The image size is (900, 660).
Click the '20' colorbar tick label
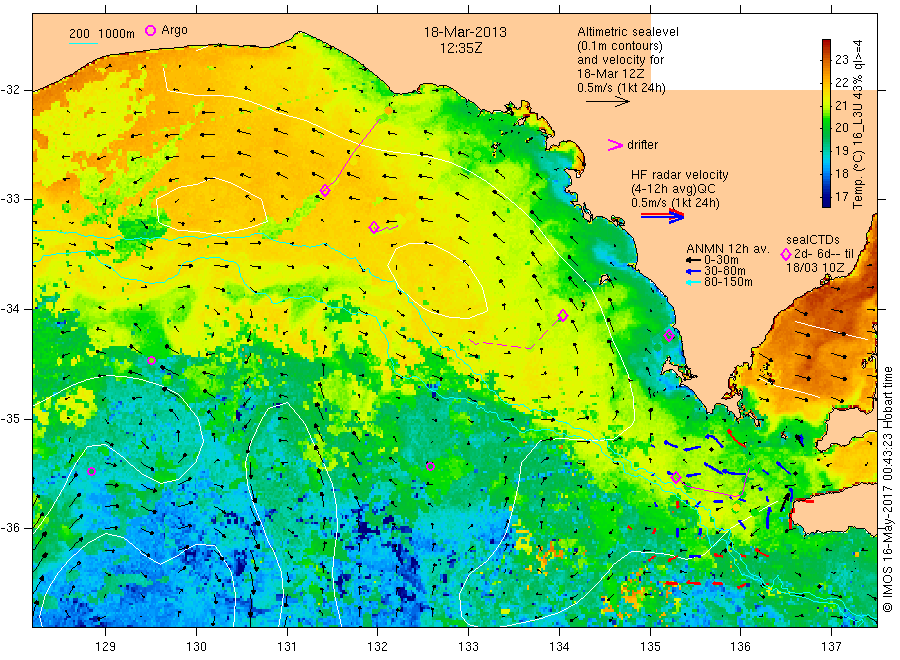pos(841,127)
